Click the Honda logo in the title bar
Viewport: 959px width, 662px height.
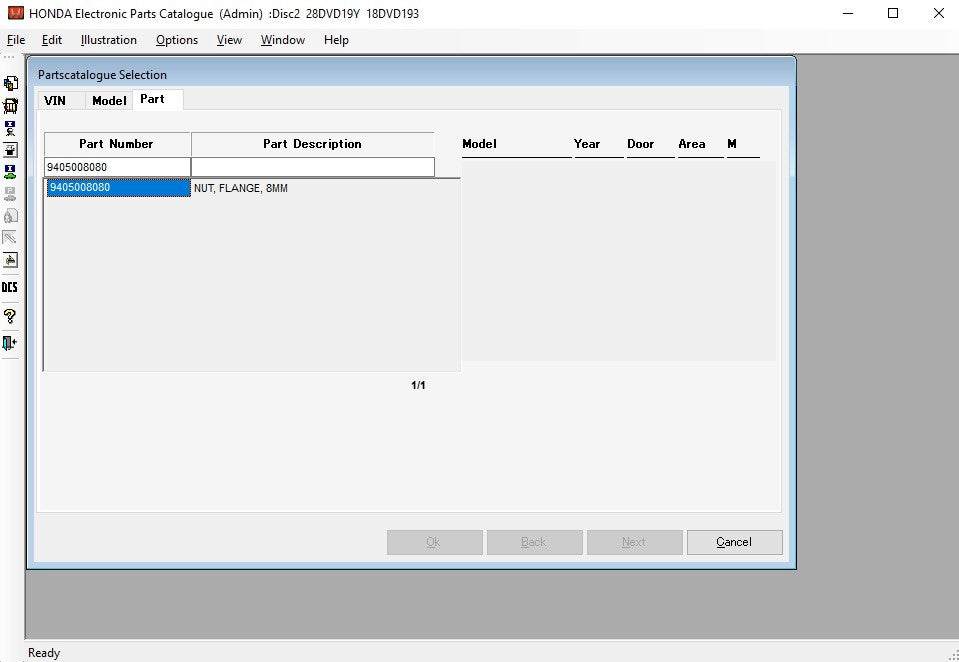click(x=15, y=13)
